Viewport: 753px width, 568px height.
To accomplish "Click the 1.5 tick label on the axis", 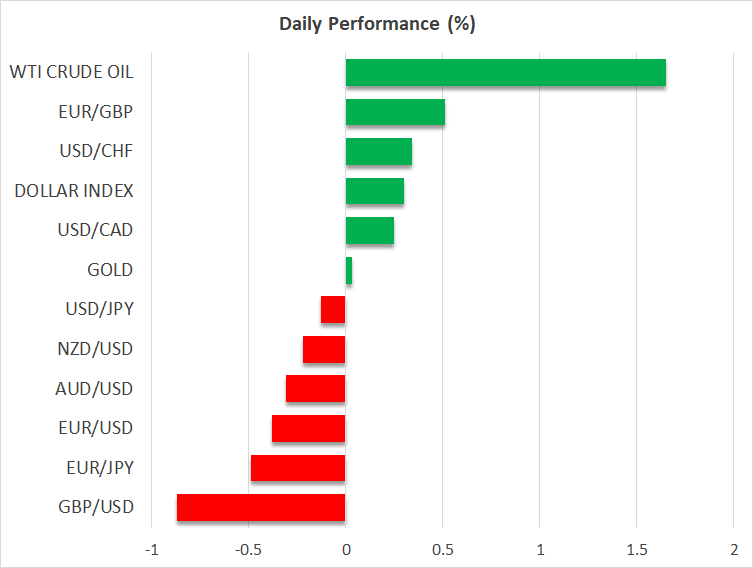I will [636, 550].
